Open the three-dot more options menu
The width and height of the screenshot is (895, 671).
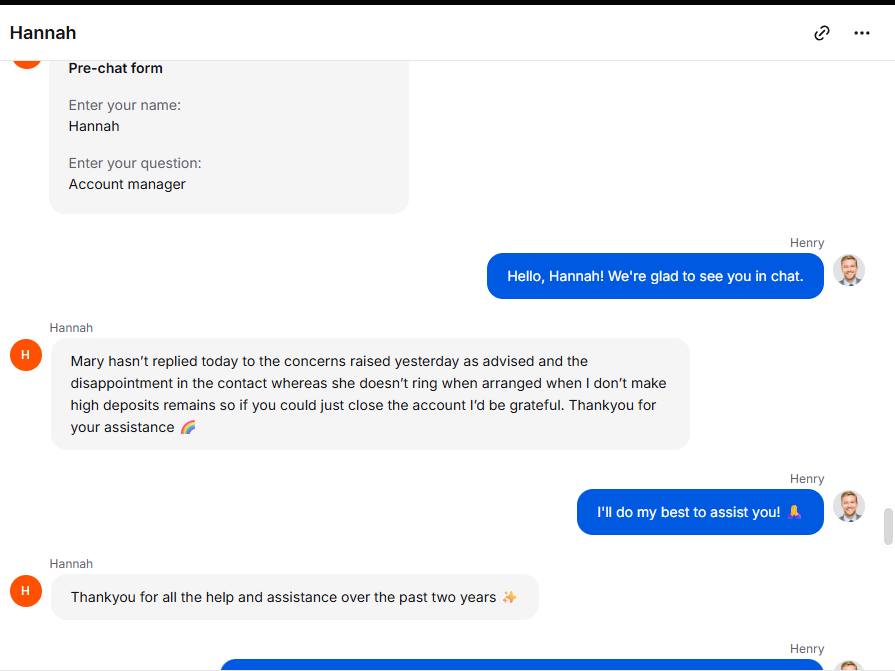pyautogui.click(x=862, y=33)
